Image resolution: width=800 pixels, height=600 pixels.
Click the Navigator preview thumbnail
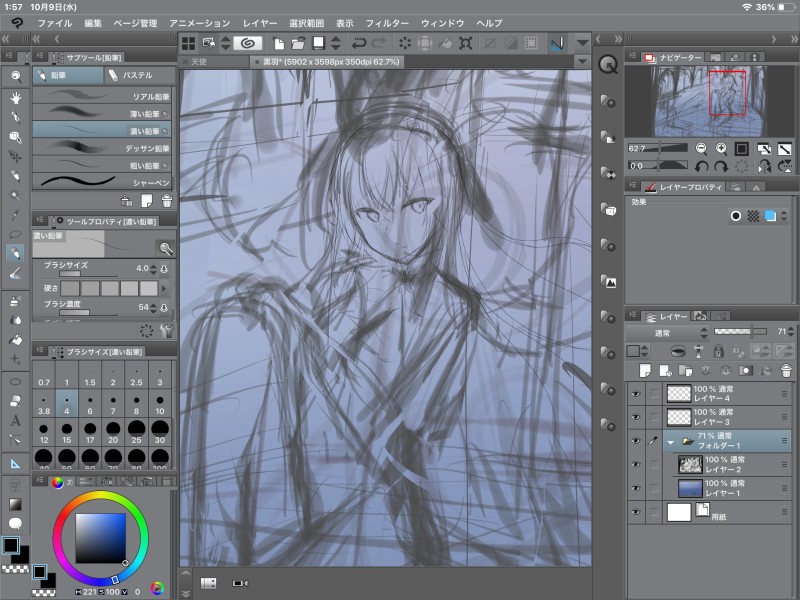pos(709,101)
